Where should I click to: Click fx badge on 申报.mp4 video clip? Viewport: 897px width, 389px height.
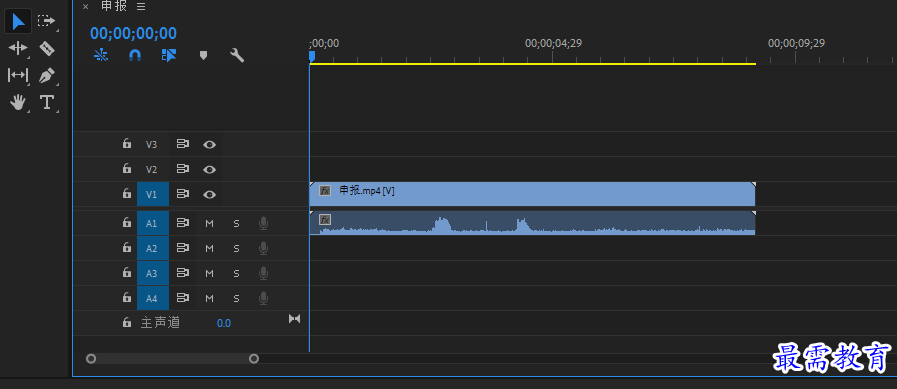pyautogui.click(x=325, y=190)
